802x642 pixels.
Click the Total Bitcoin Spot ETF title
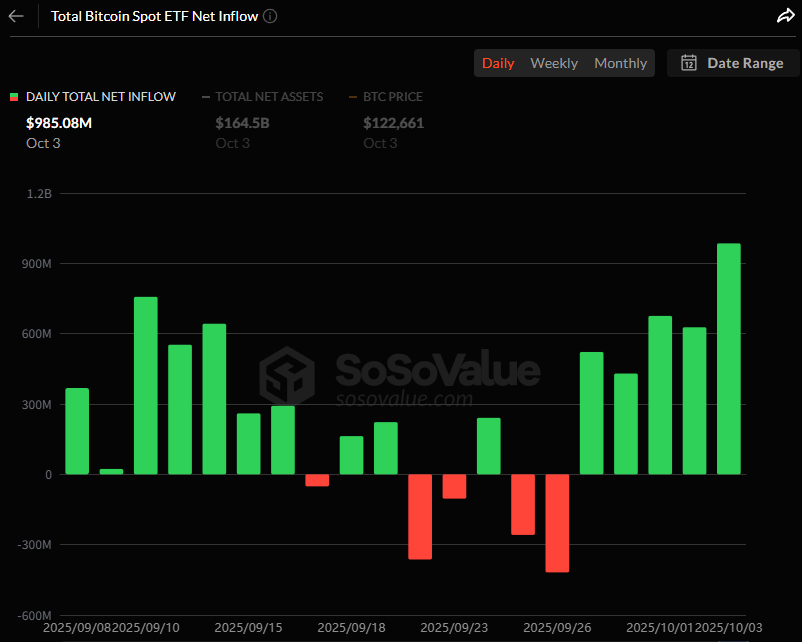[x=154, y=16]
